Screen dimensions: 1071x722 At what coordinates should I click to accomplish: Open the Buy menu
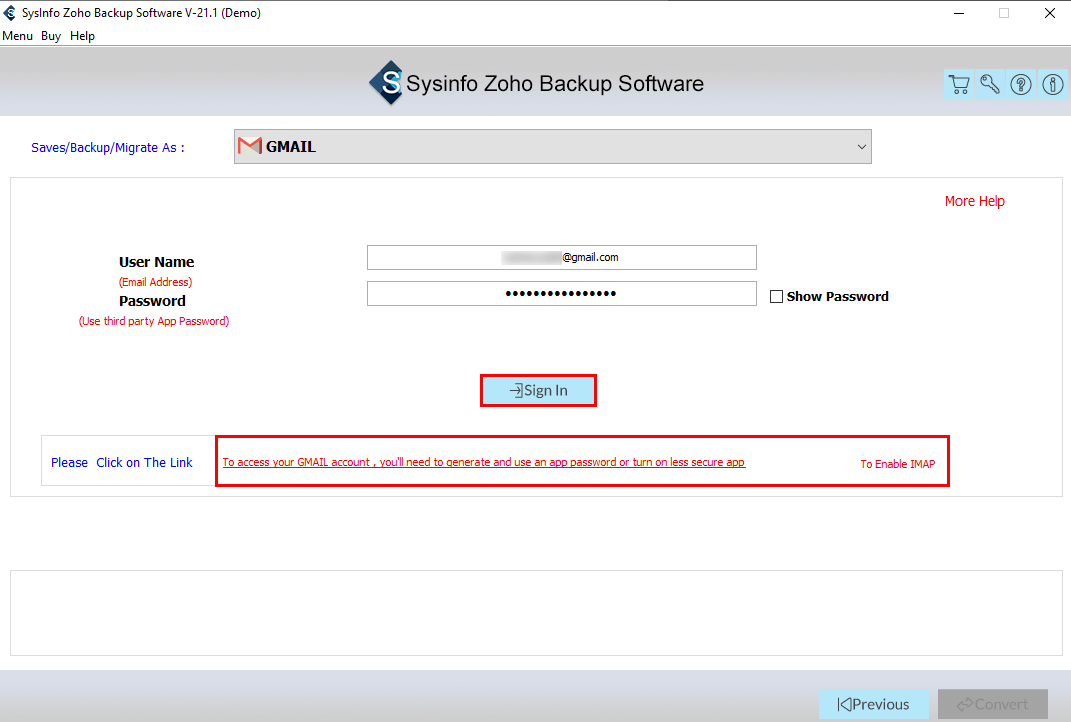pyautogui.click(x=51, y=36)
